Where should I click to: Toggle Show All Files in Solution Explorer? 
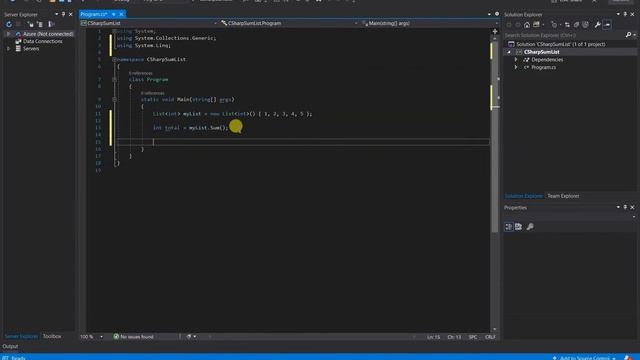pos(585,25)
